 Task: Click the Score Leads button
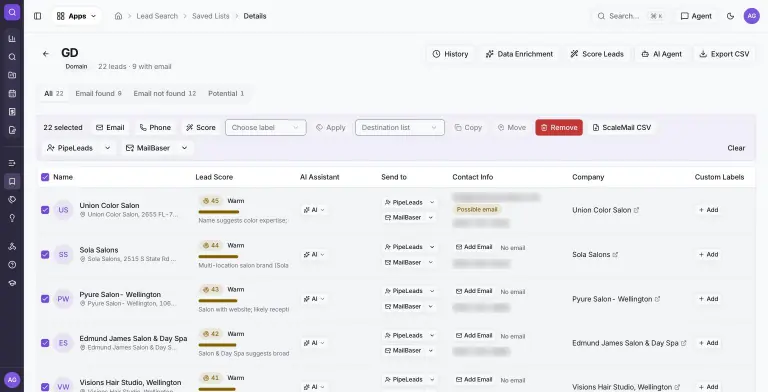pyautogui.click(x=597, y=54)
